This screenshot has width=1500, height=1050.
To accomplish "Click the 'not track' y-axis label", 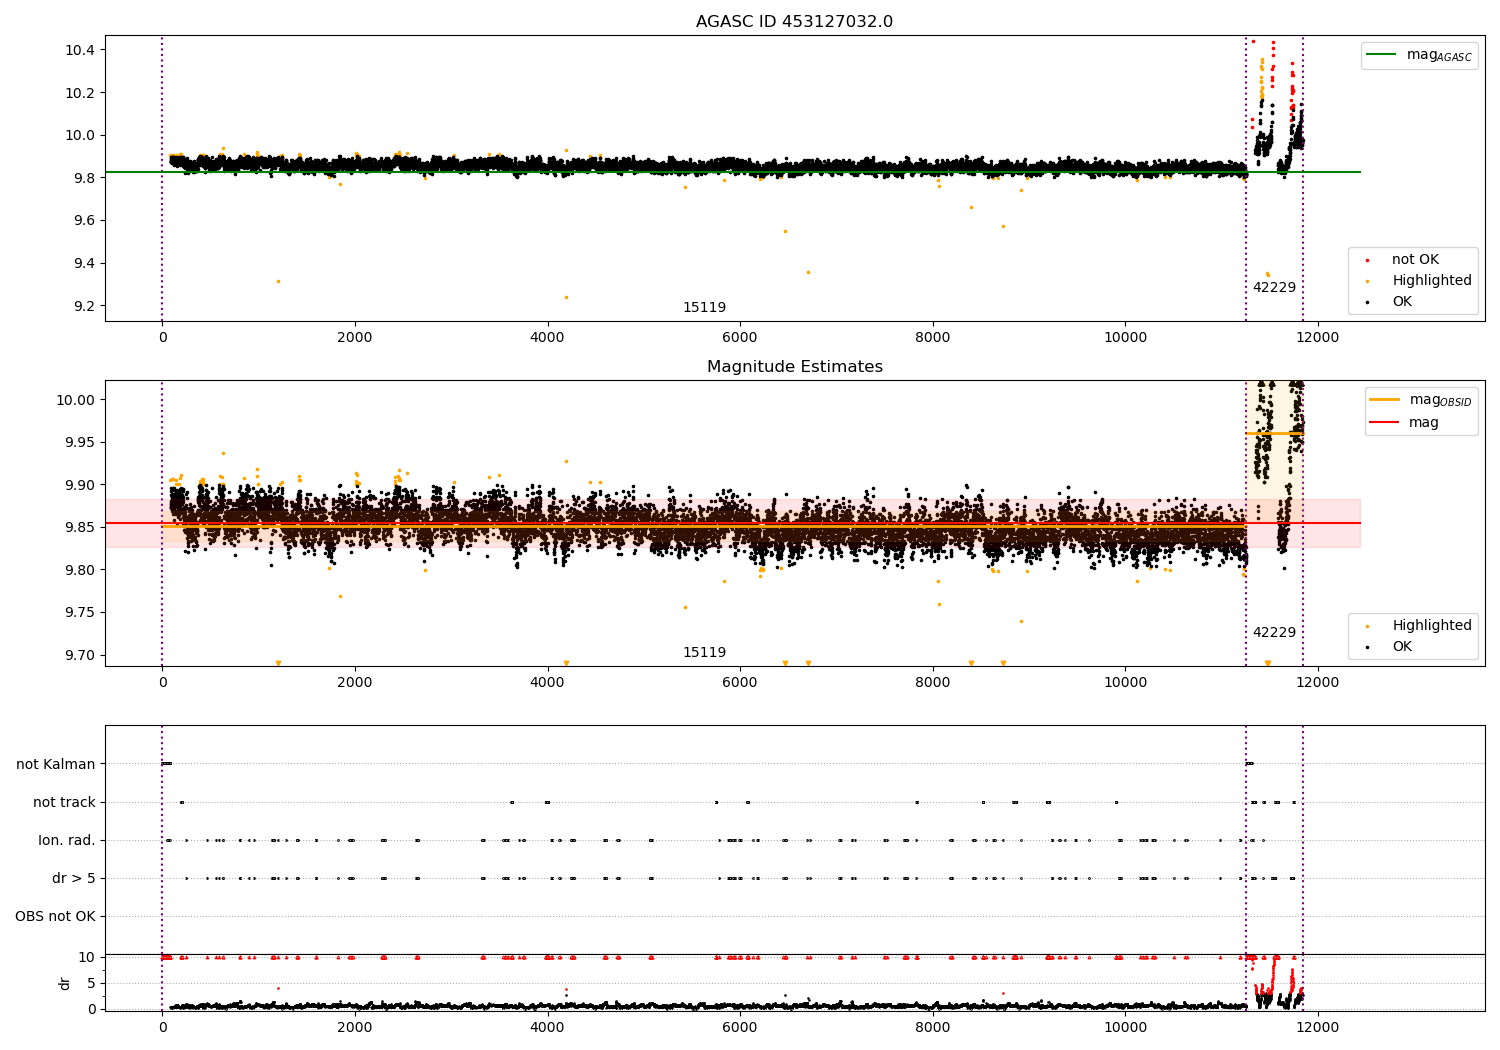I will point(64,802).
